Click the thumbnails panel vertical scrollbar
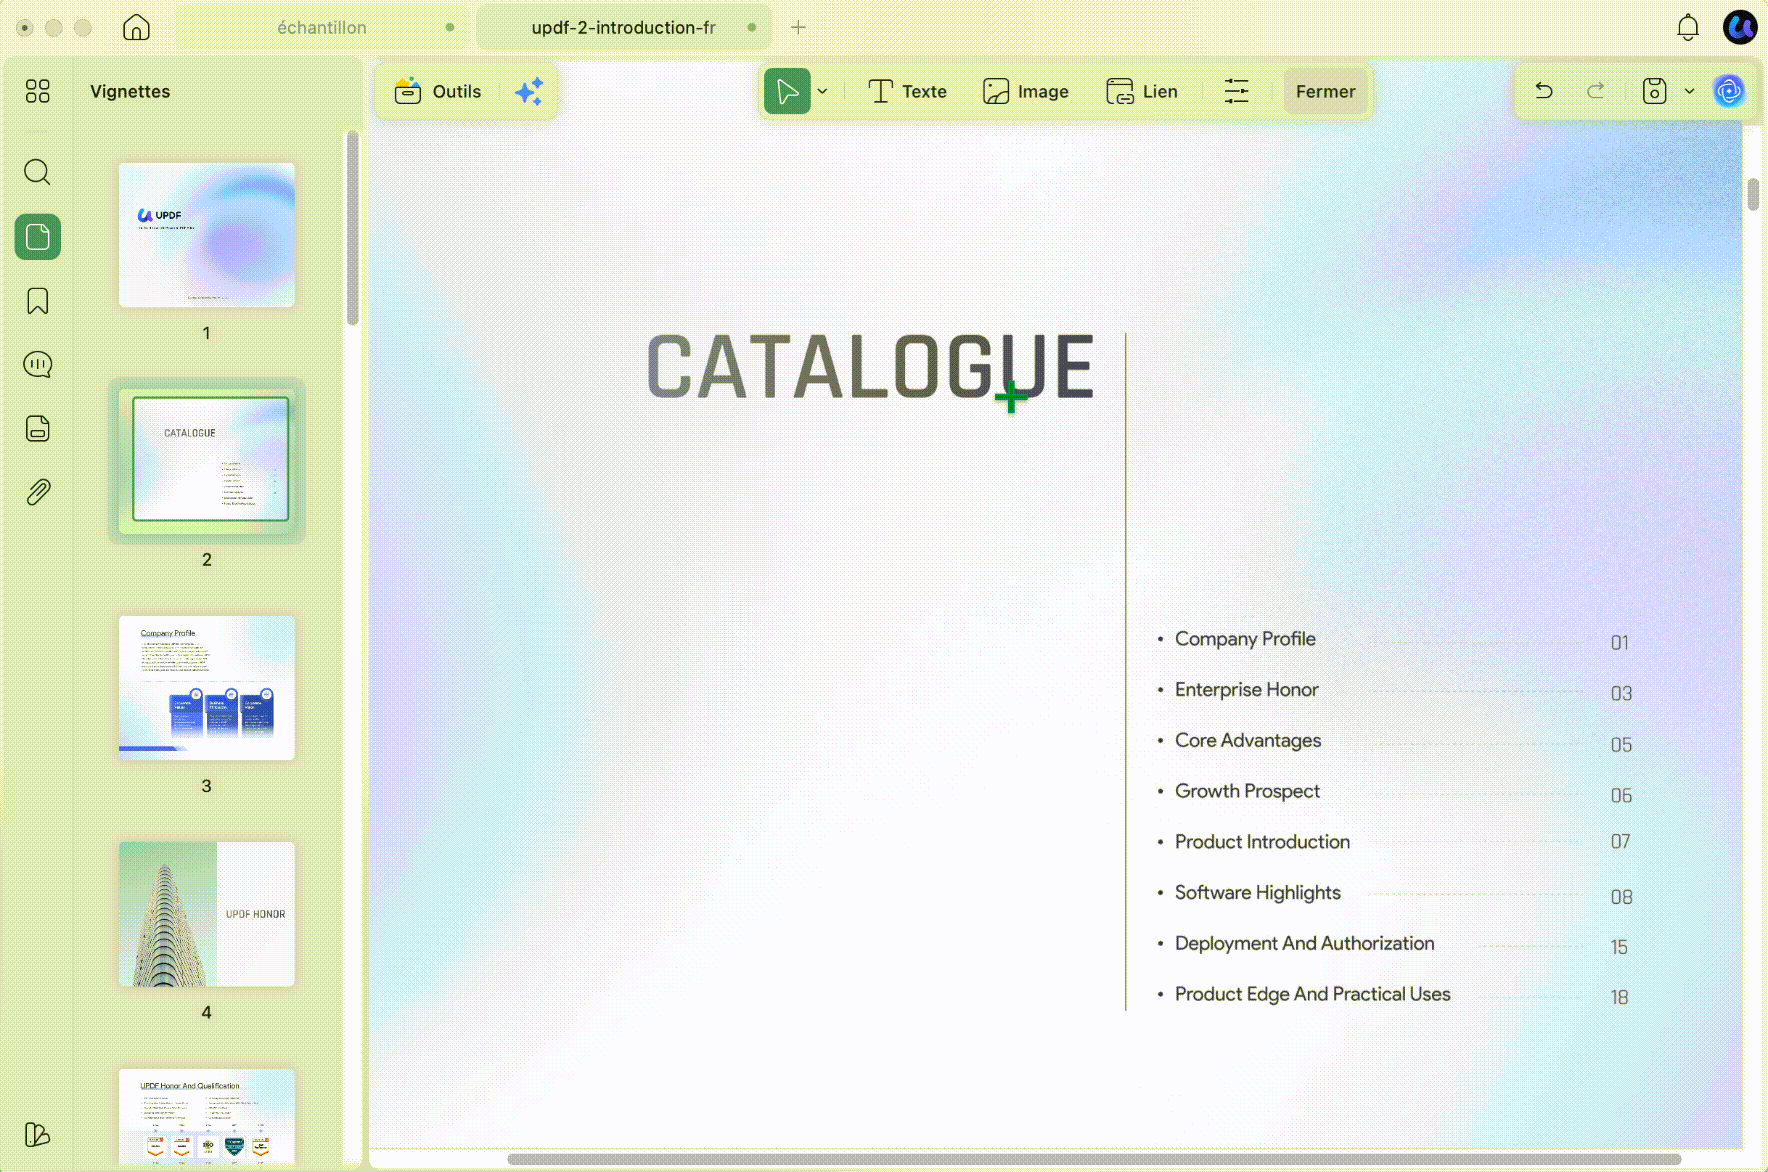Screen dimensions: 1768x1172 click(352, 228)
